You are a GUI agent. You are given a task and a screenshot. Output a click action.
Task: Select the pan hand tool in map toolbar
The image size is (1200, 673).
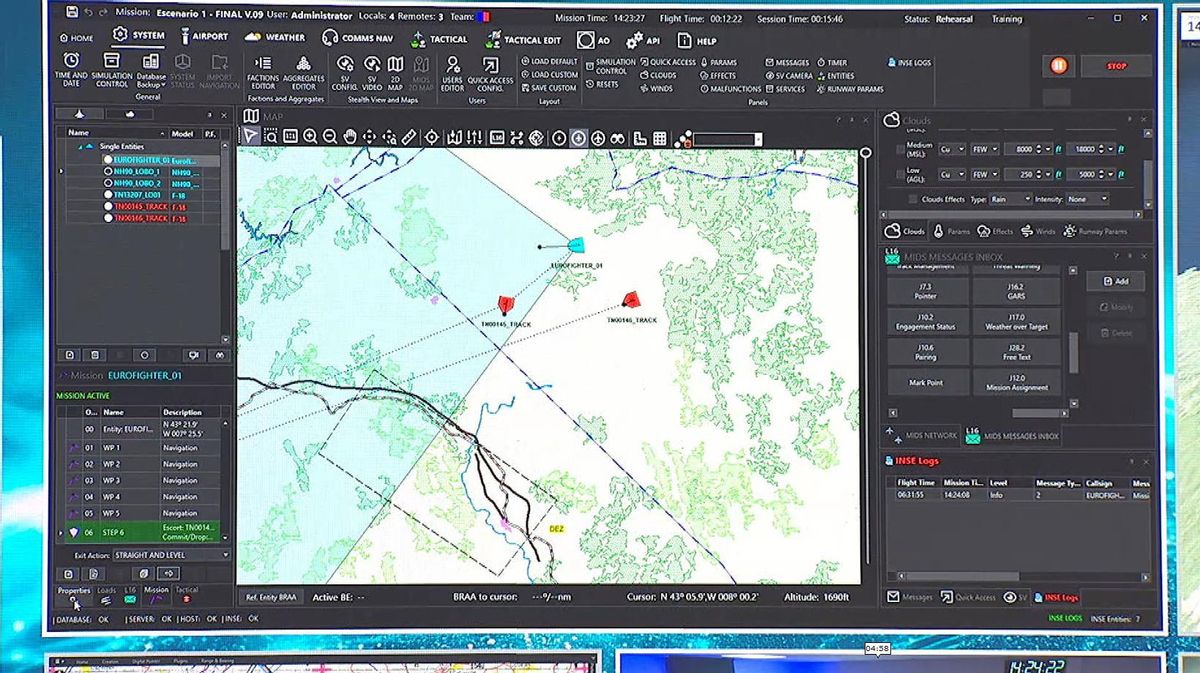click(x=349, y=138)
